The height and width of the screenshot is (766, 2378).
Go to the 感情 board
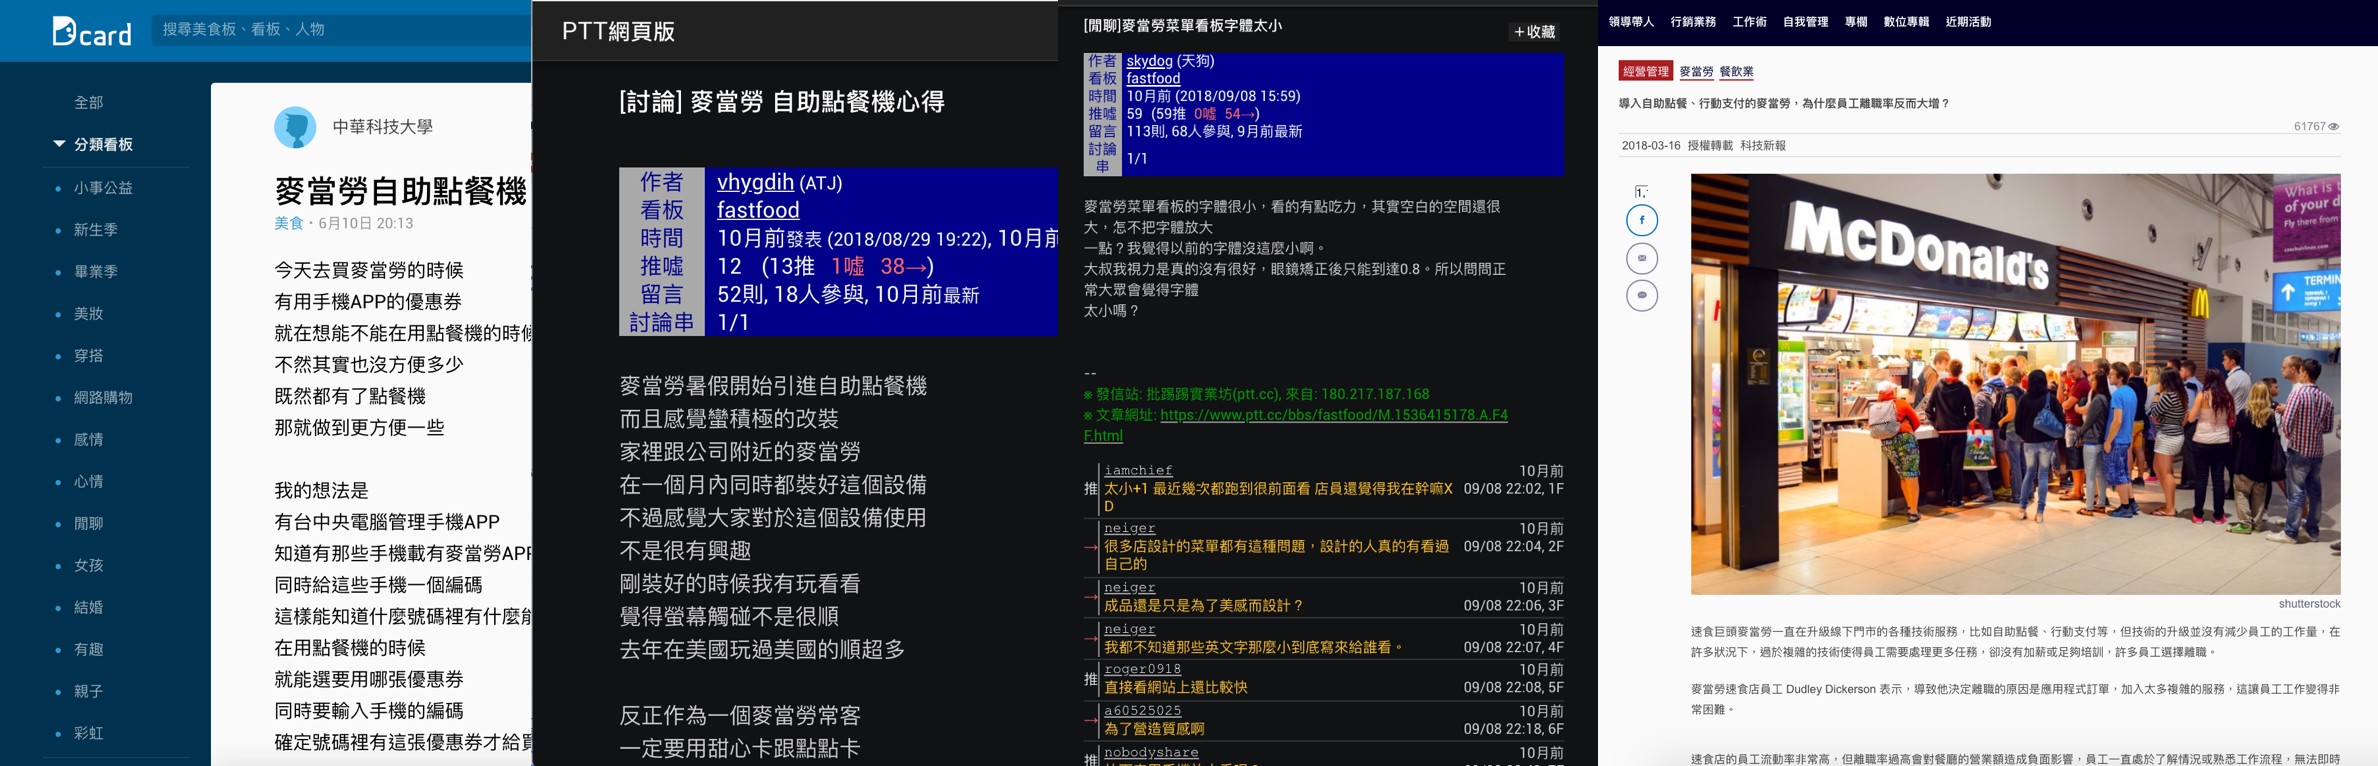(x=88, y=440)
